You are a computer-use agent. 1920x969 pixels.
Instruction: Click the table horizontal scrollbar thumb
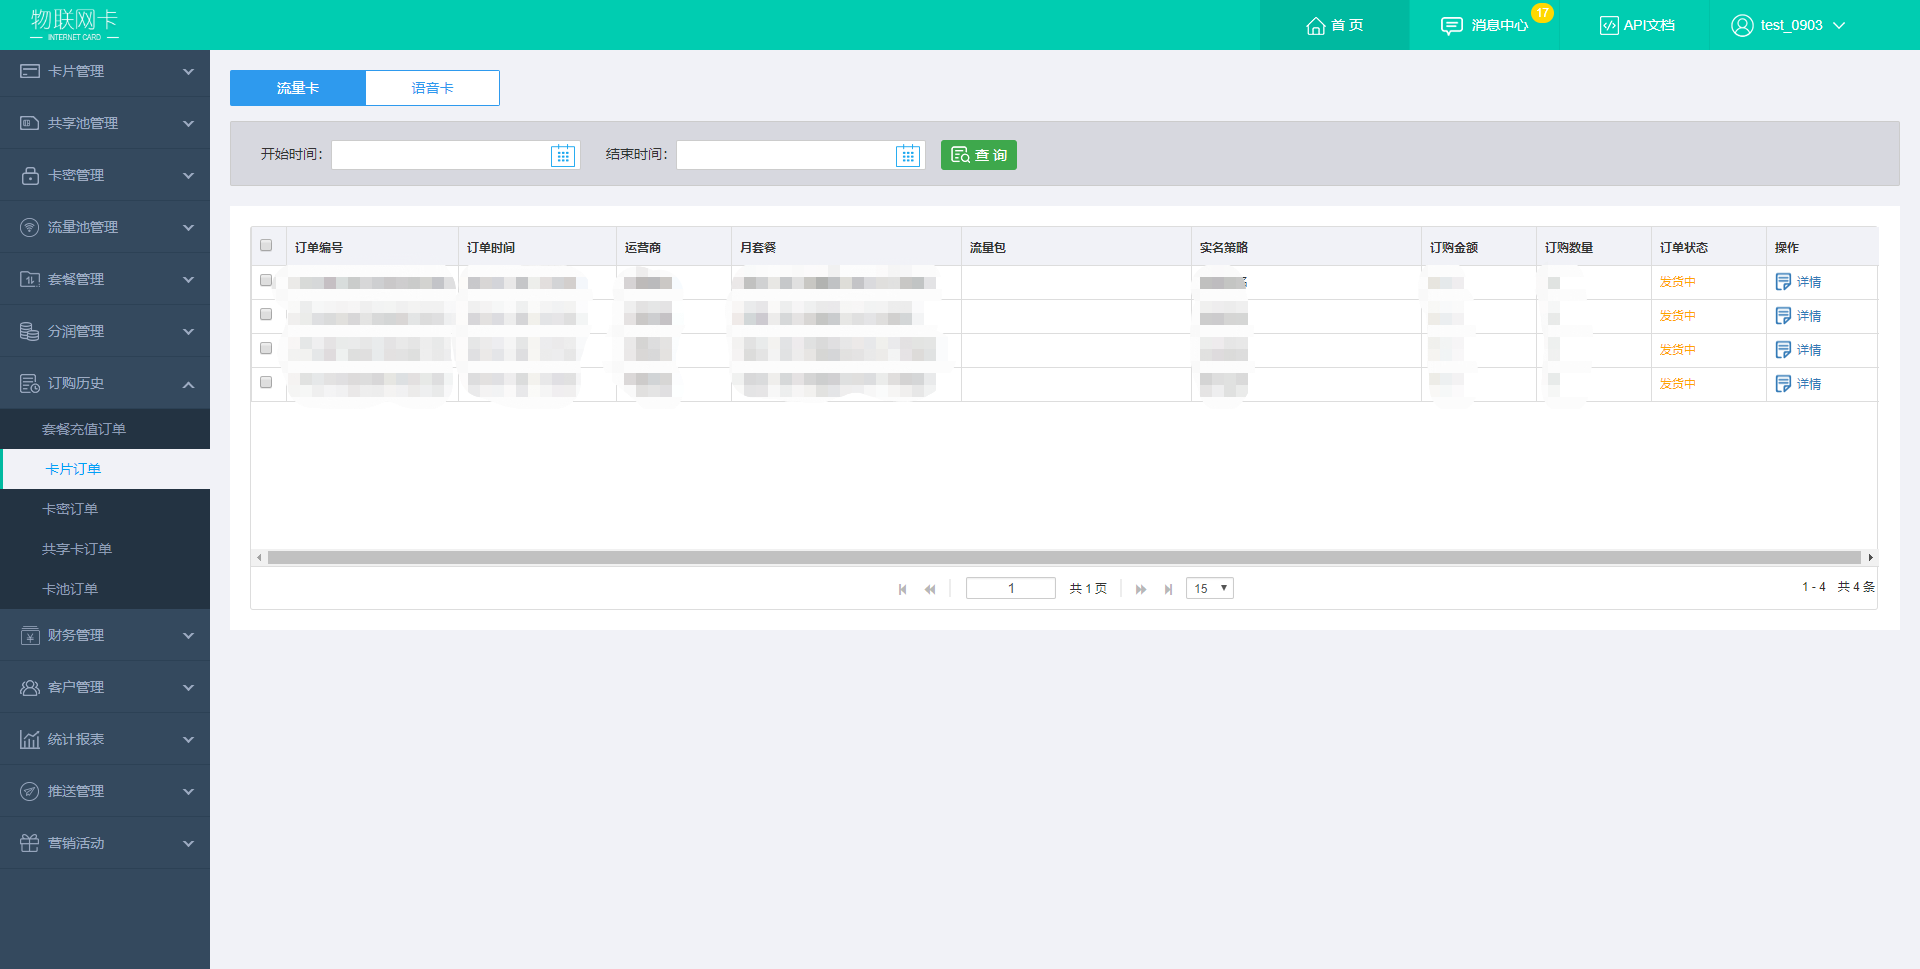pyautogui.click(x=1064, y=558)
